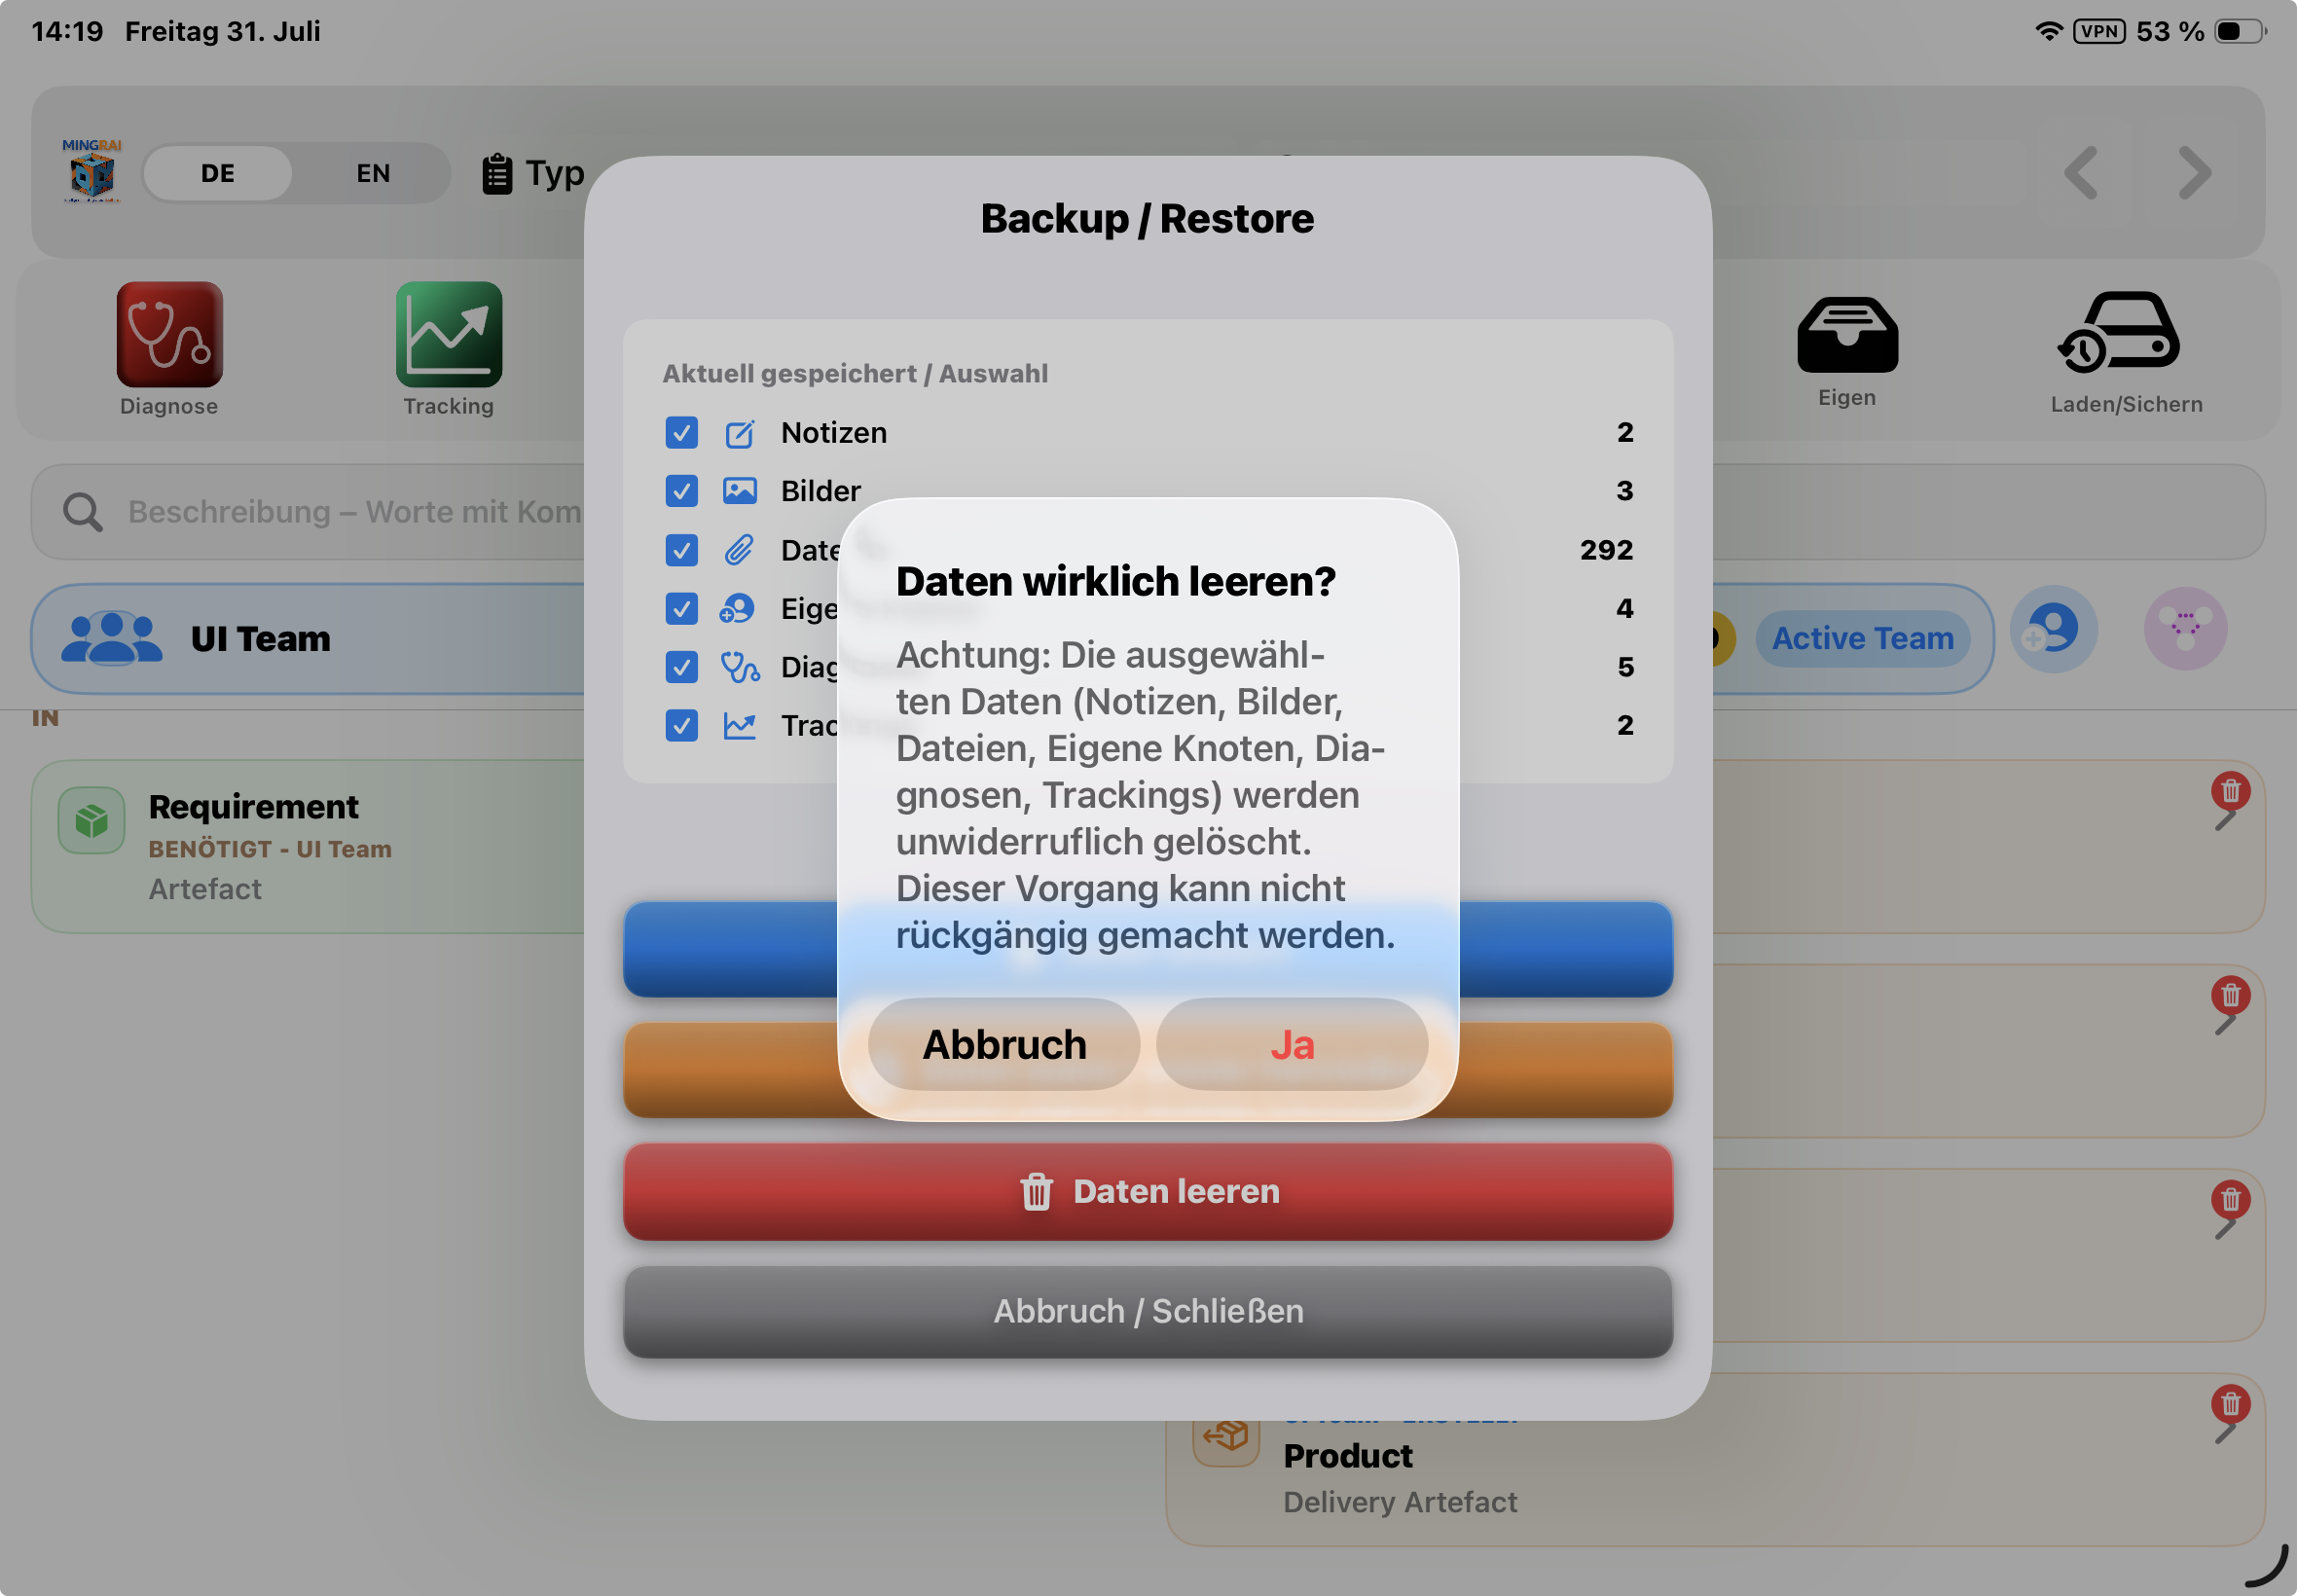Focus the Beschreibung search field
This screenshot has height=1596, width=2297.
coord(1147,512)
